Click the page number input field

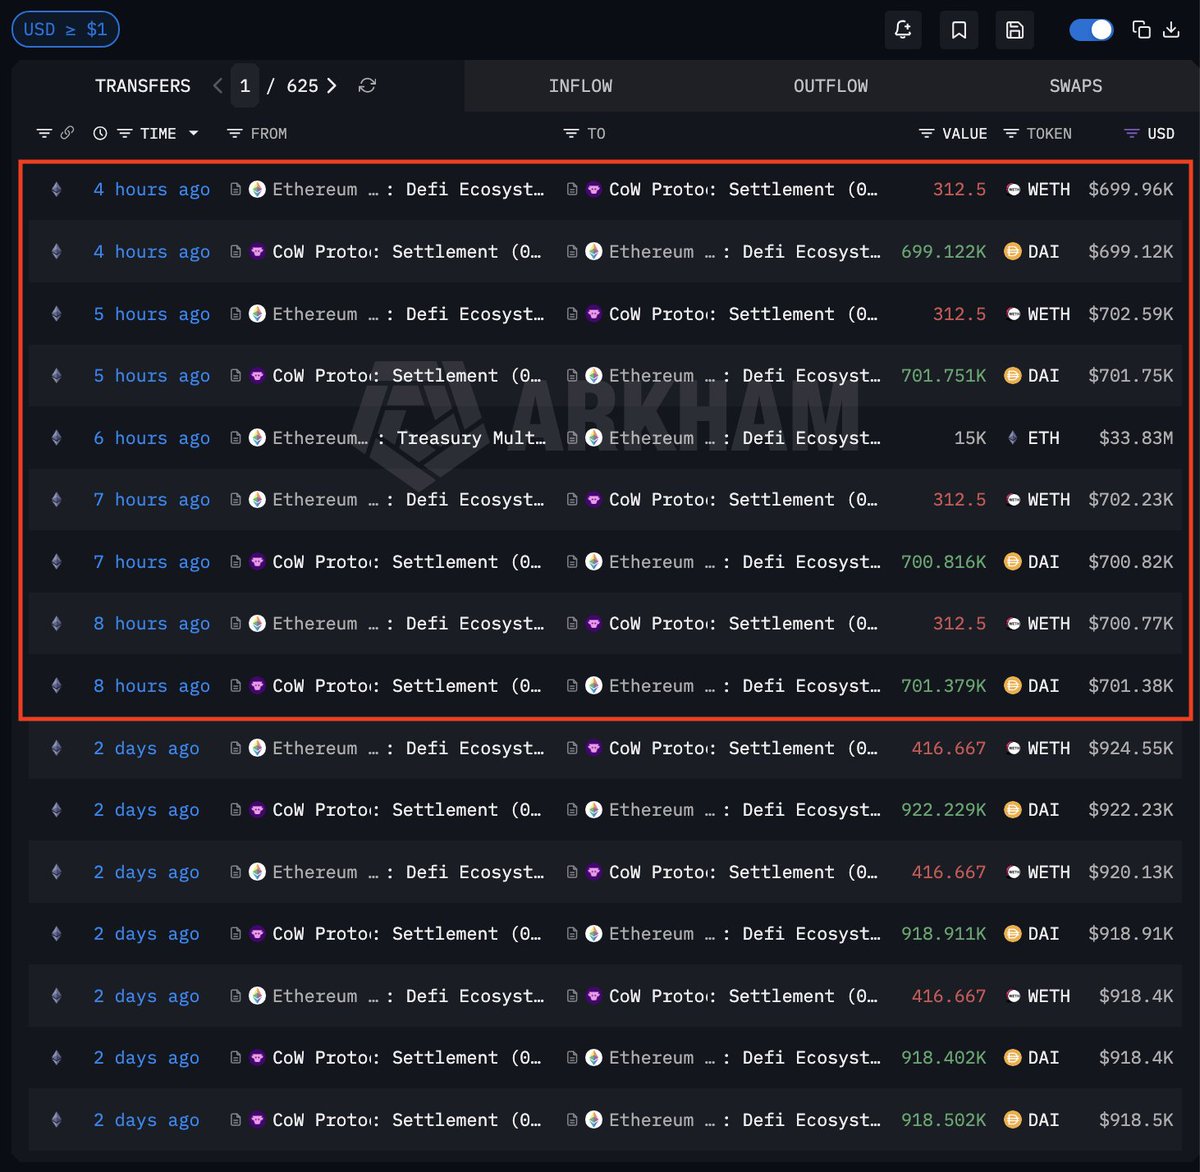[x=244, y=86]
